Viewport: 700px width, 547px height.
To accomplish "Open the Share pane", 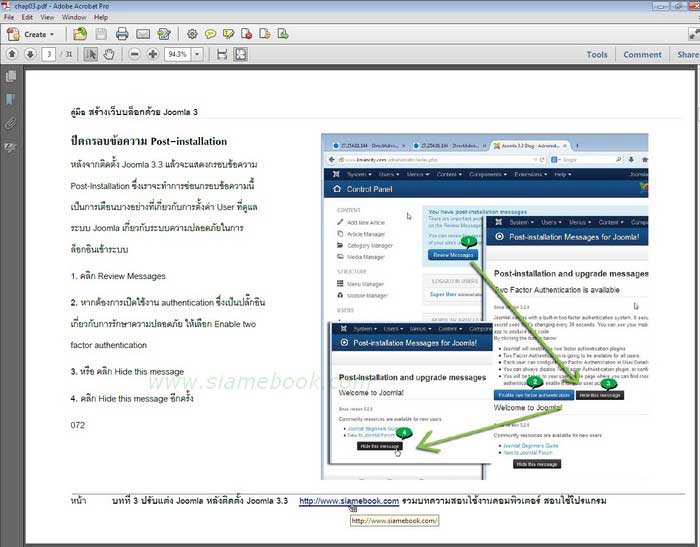I will pyautogui.click(x=688, y=54).
